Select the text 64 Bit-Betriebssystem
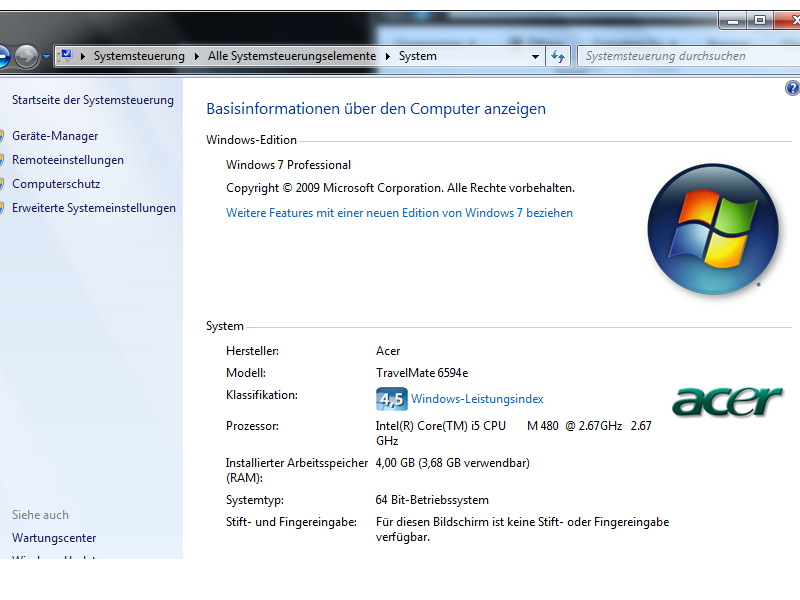Screen dimensions: 800x600 tap(432, 501)
